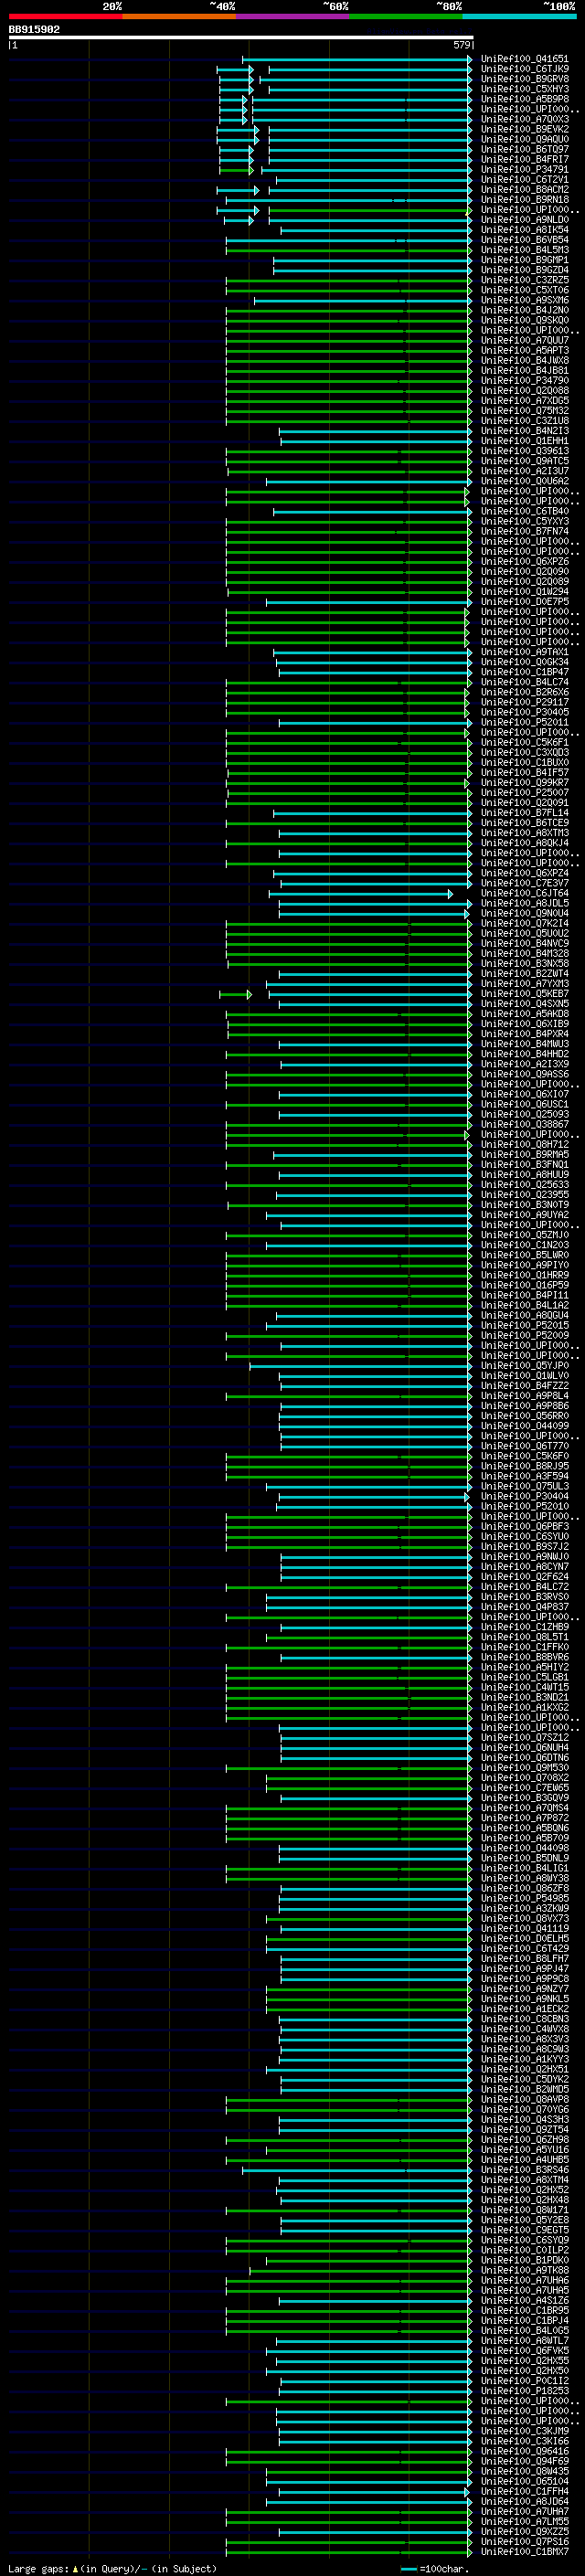Select the UniRef100_A8IK54 label
The width and height of the screenshot is (585, 2576).
coord(524,230)
